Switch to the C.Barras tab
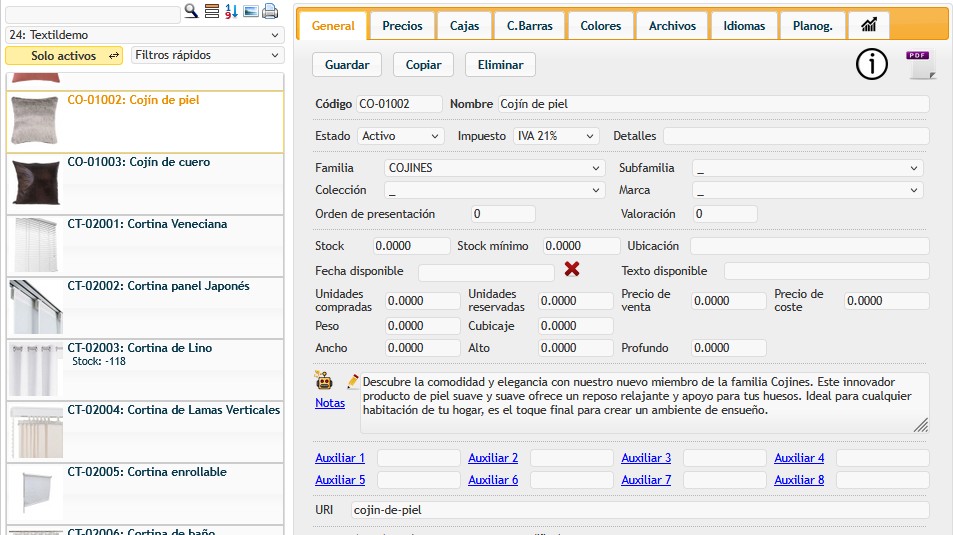The width and height of the screenshot is (953, 535). [x=529, y=26]
